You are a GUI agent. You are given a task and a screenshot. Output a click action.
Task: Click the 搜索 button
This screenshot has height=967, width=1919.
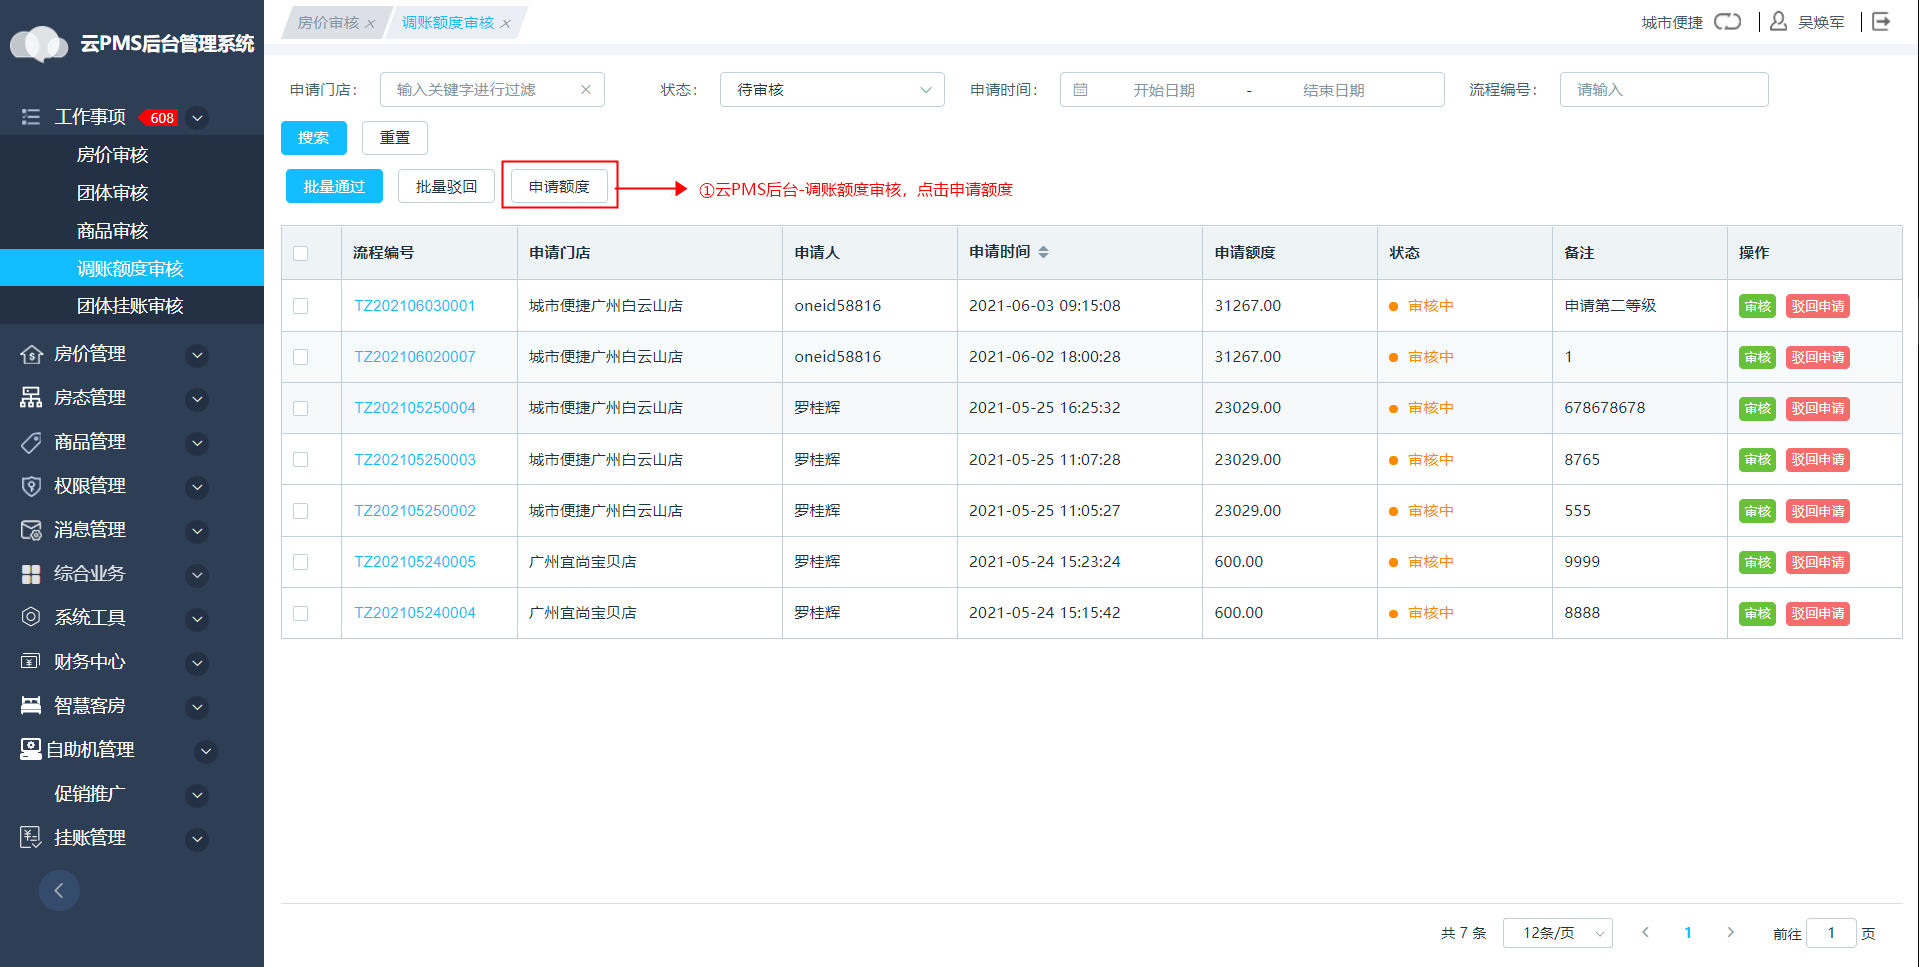314,138
